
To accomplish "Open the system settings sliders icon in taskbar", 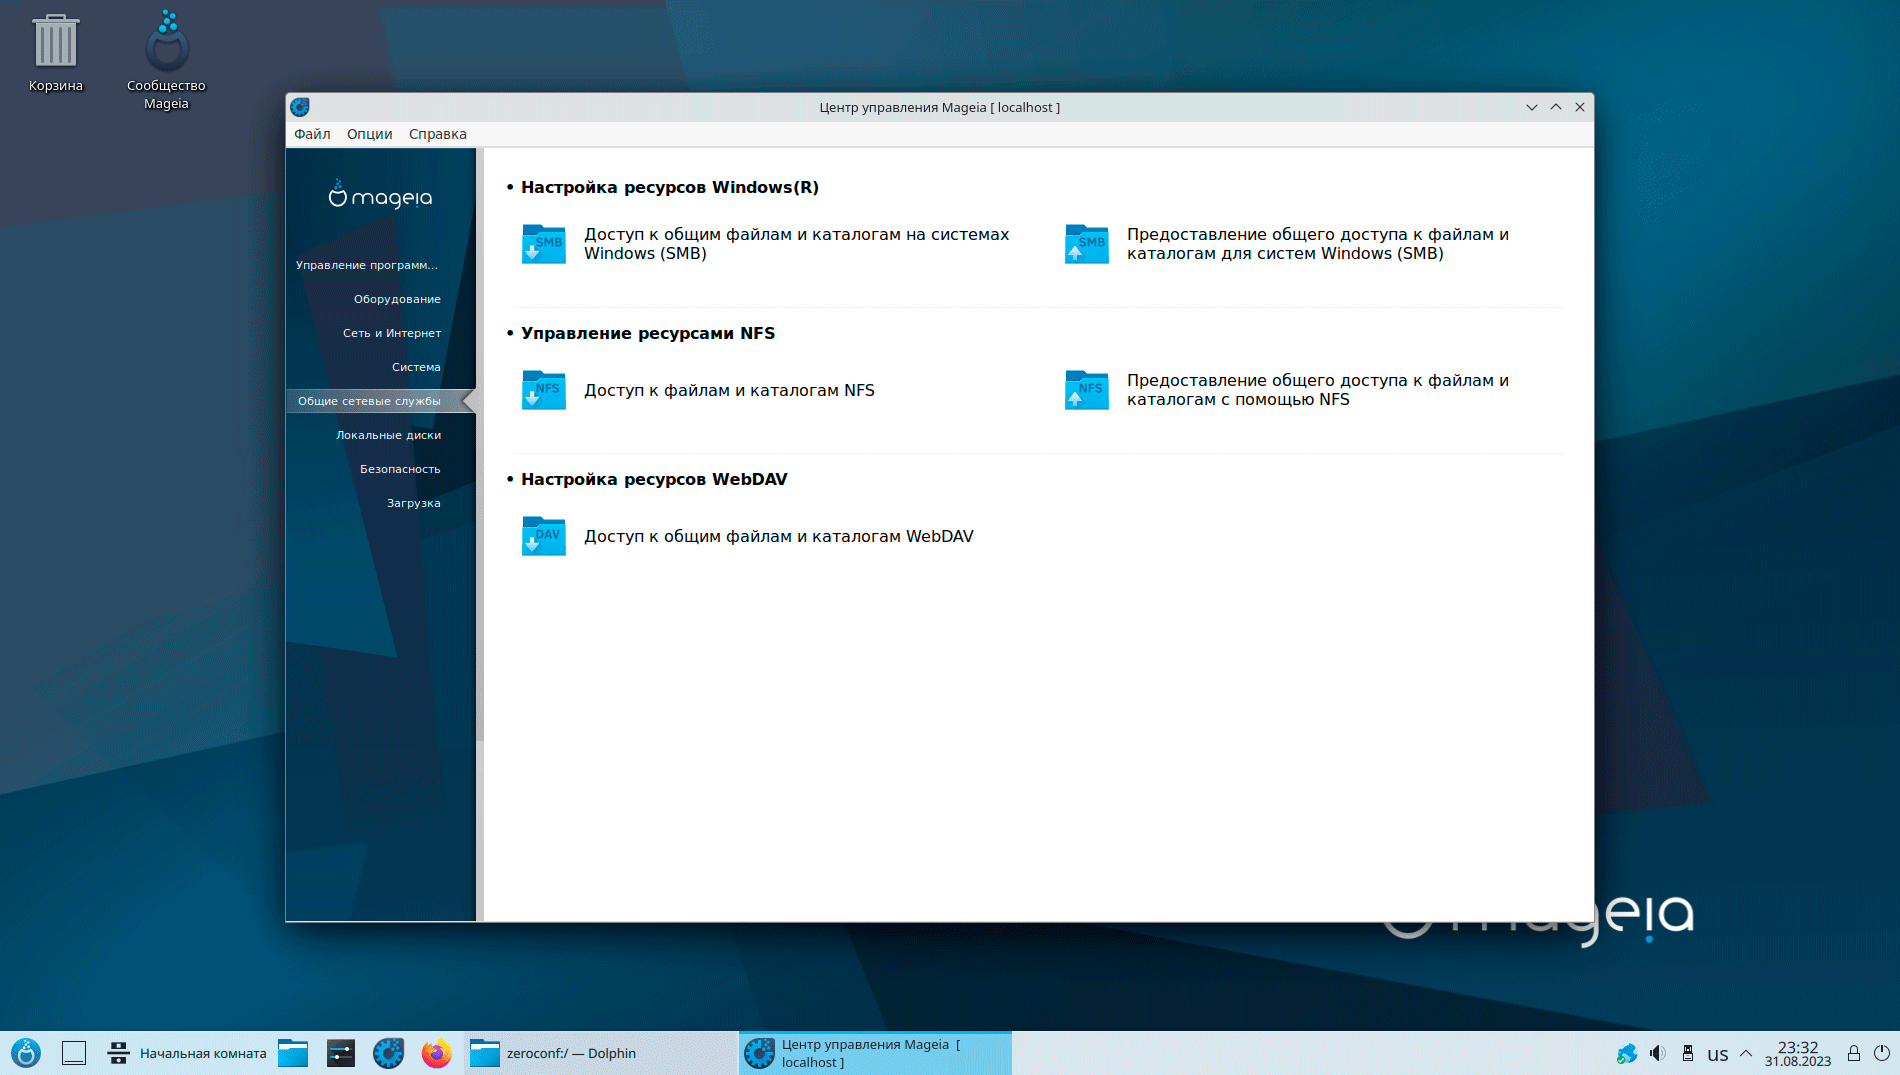I will click(x=341, y=1053).
